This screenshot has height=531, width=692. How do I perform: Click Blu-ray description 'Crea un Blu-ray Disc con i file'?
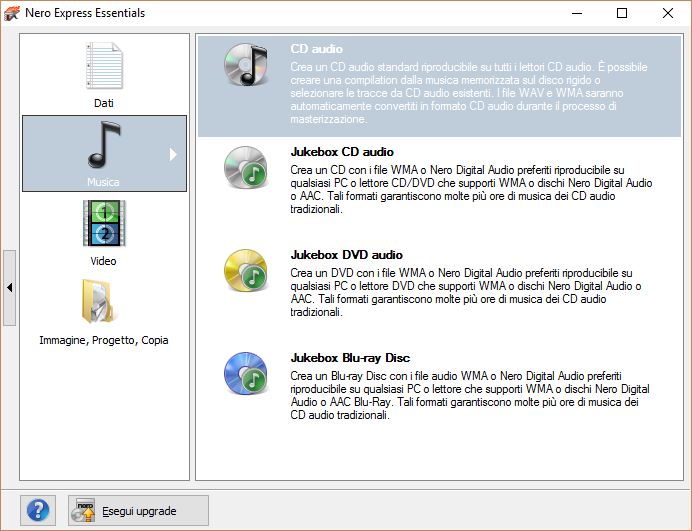[470, 395]
